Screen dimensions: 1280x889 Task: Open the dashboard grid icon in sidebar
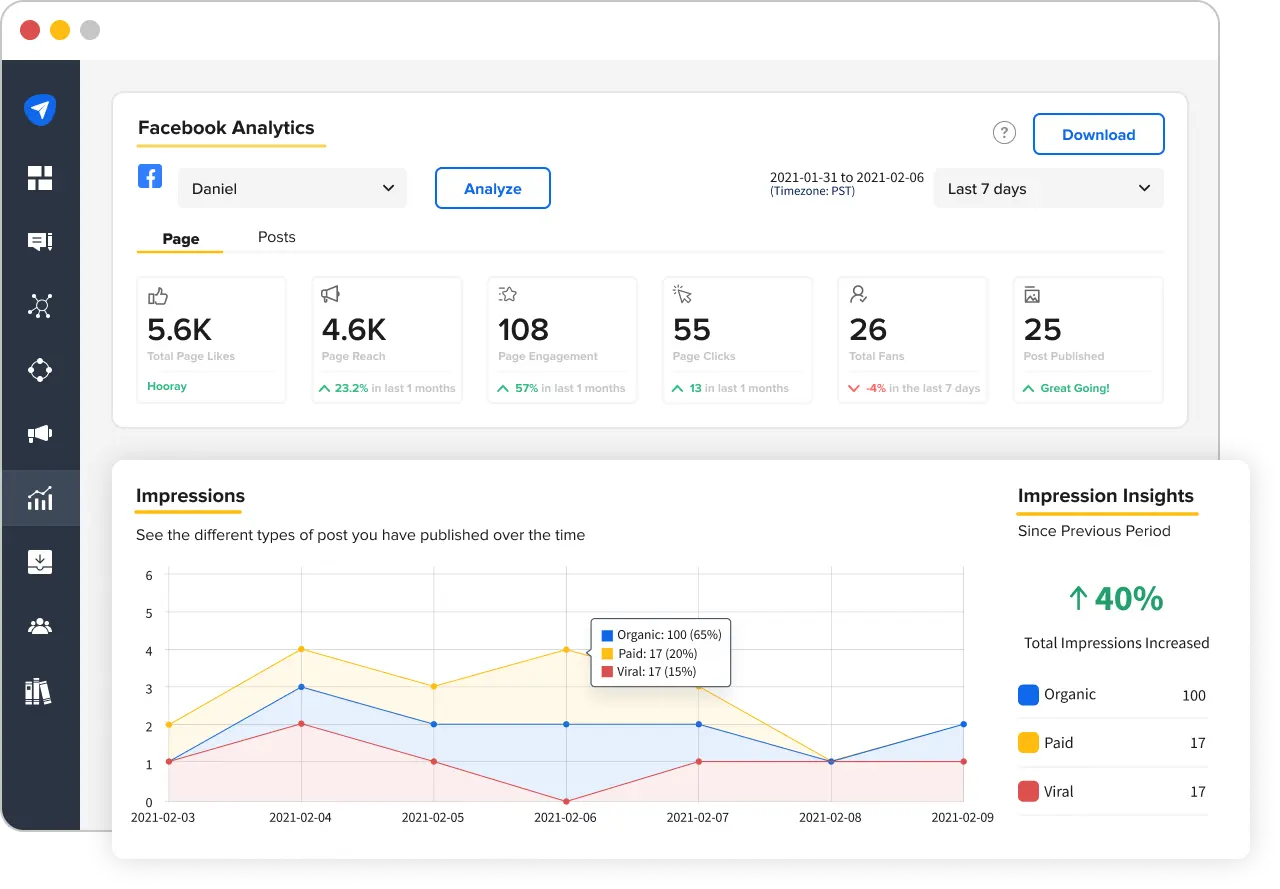(x=40, y=178)
